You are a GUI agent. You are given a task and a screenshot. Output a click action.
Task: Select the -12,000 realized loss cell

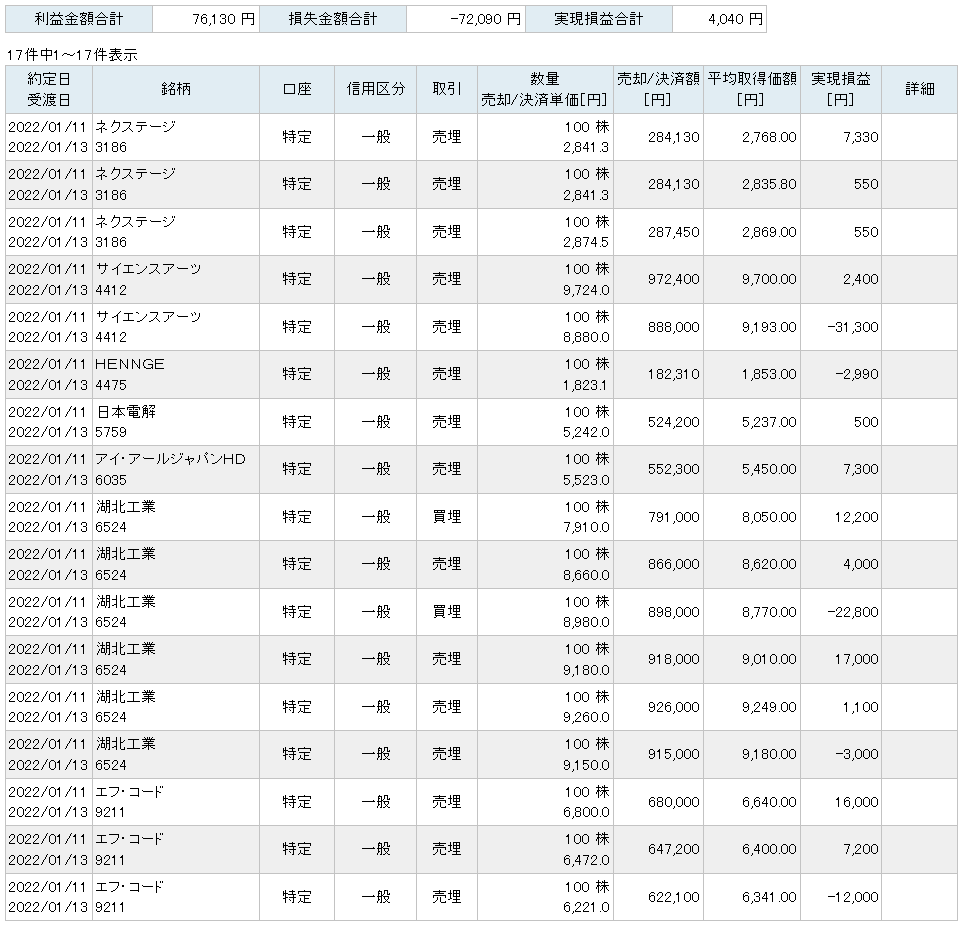point(841,897)
